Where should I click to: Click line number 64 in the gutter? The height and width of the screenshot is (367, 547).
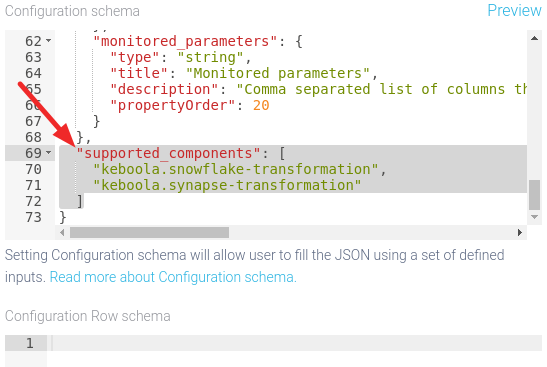(33, 73)
